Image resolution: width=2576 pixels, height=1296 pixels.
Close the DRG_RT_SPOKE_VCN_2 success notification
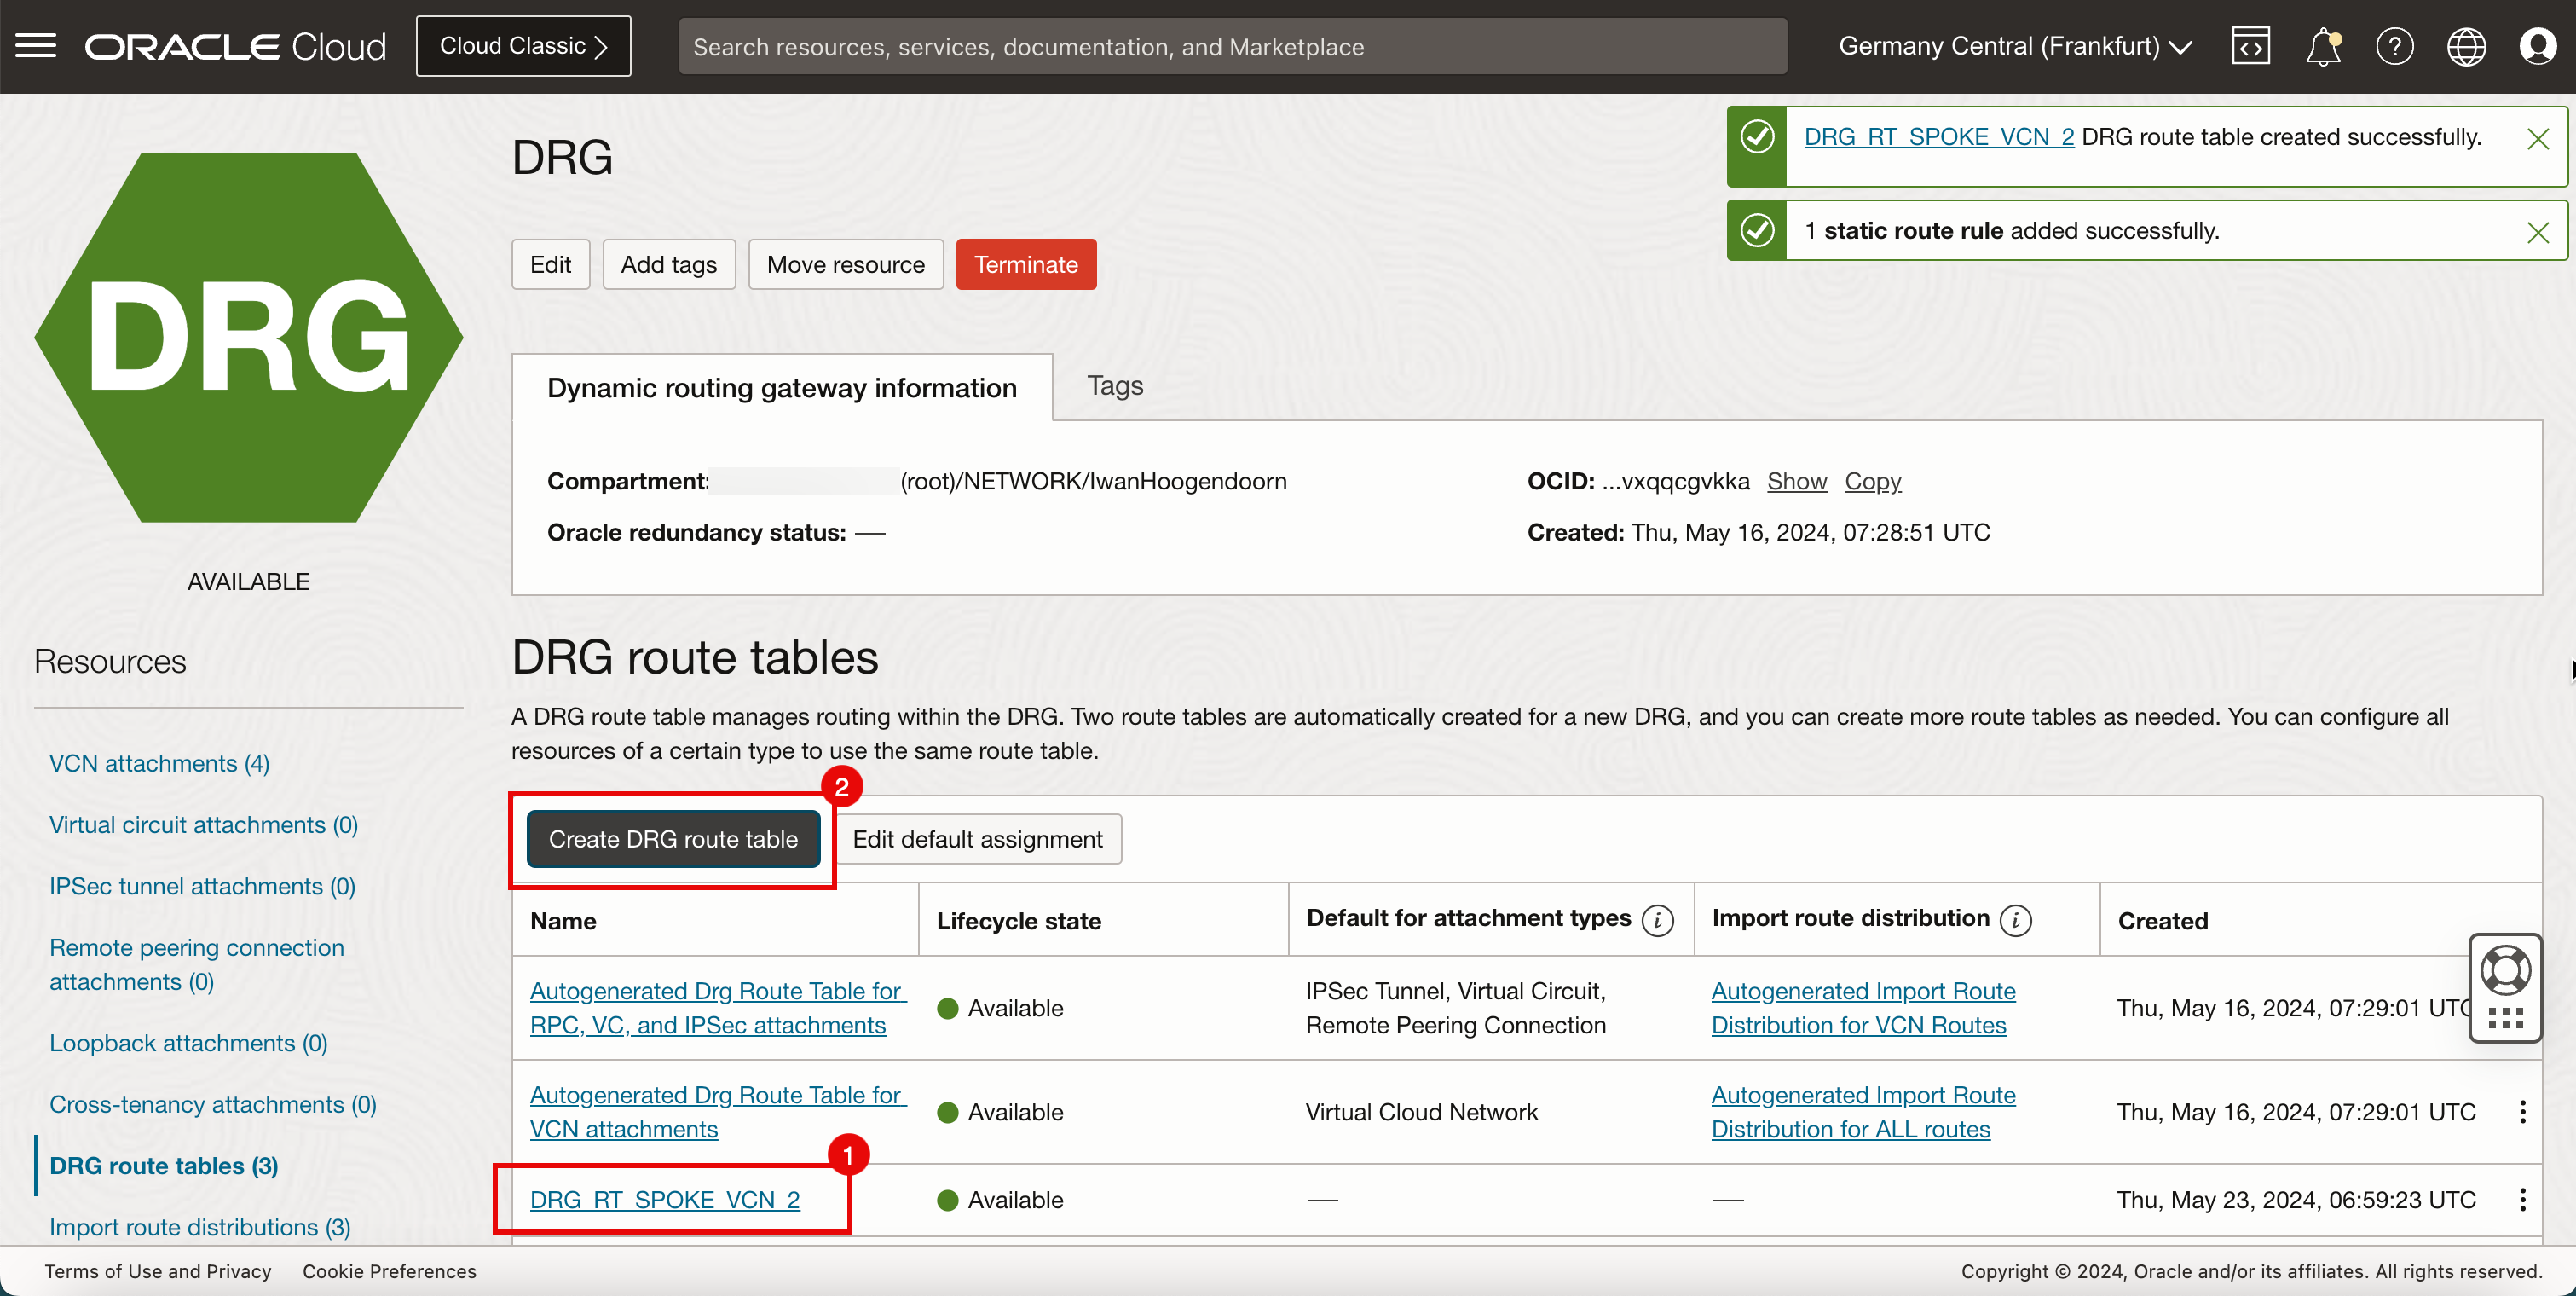tap(2538, 139)
